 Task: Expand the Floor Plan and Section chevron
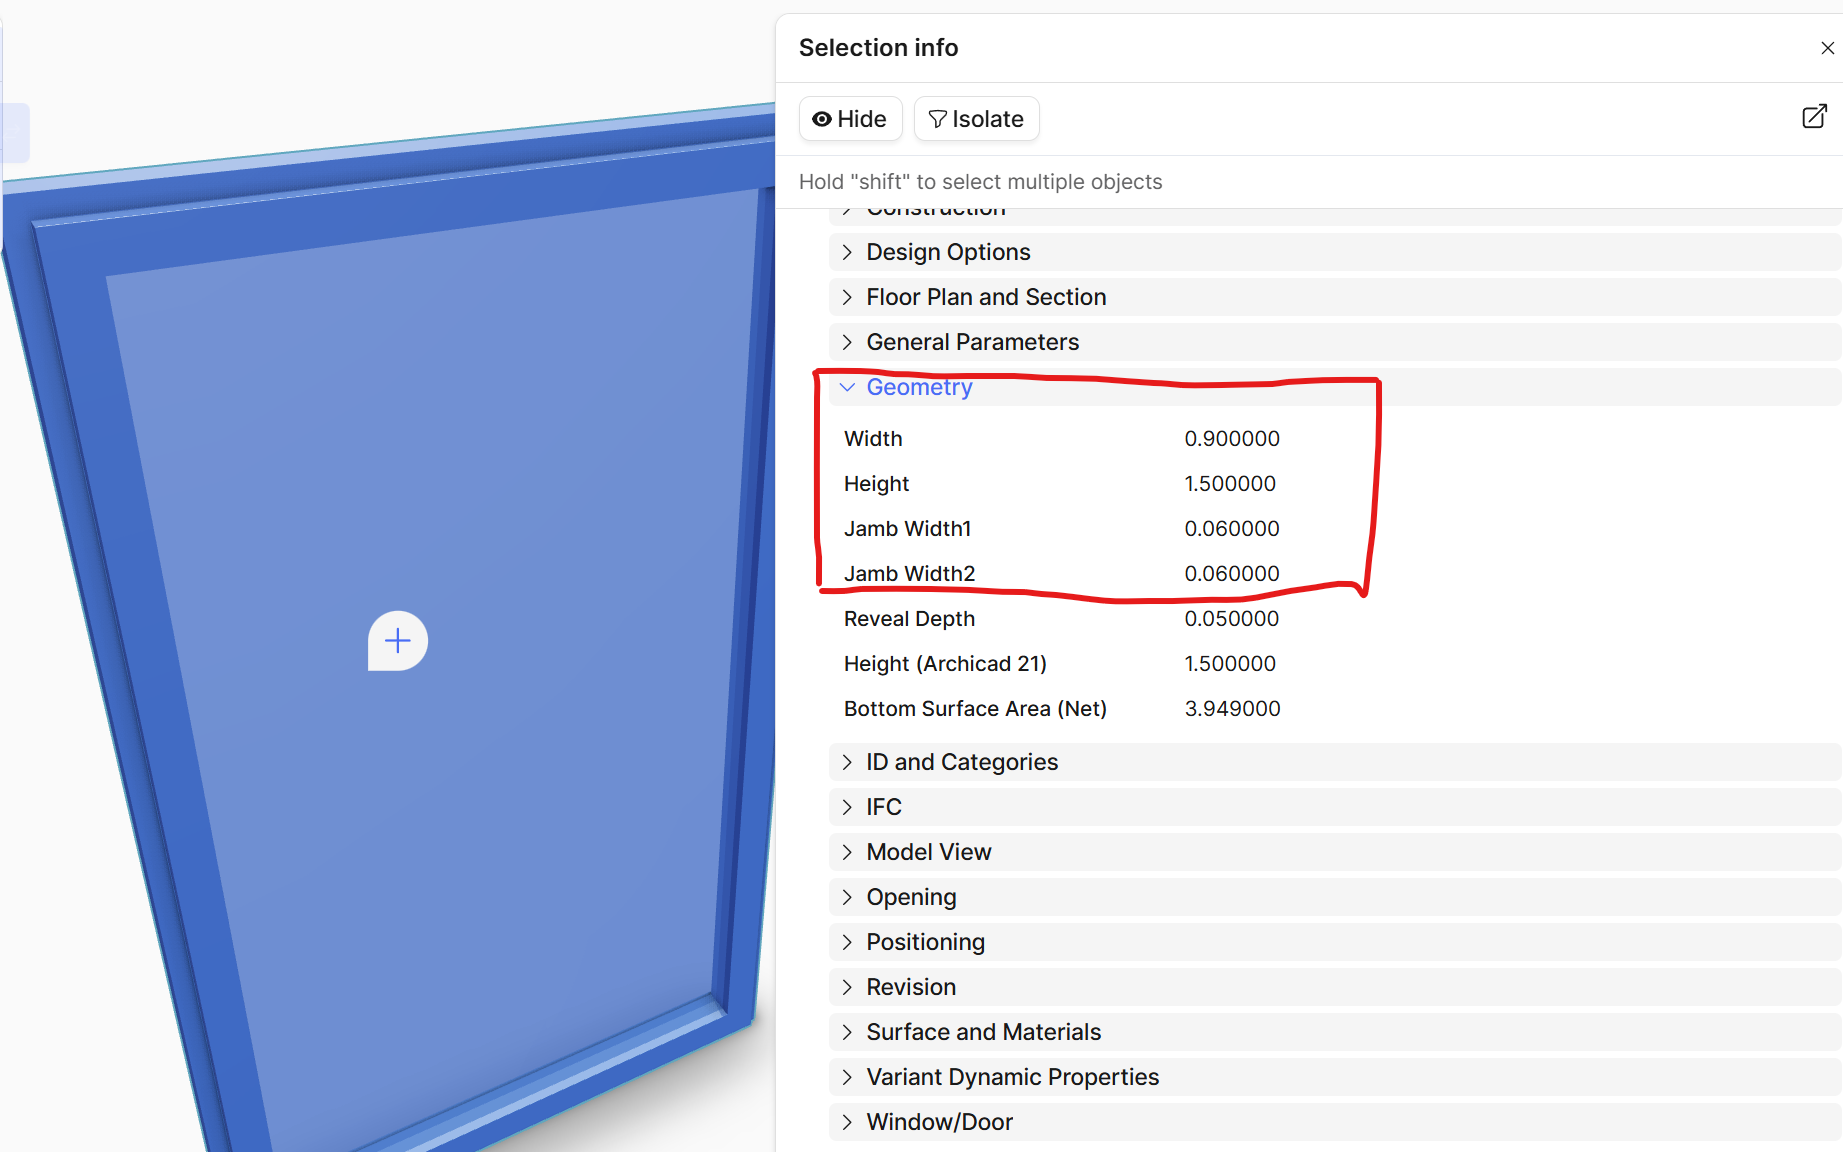click(x=847, y=297)
